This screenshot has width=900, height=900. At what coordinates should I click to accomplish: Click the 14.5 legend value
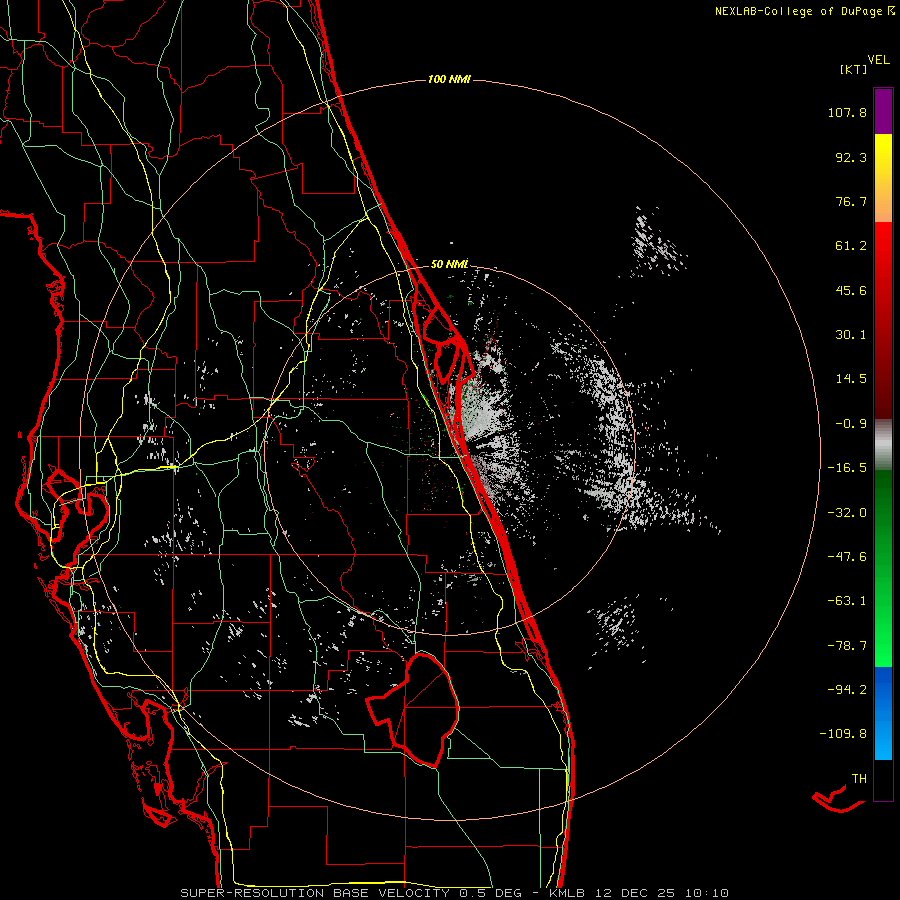pos(851,379)
